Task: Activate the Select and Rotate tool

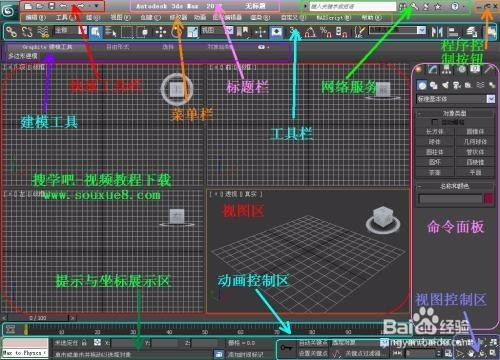Action: pos(176,32)
